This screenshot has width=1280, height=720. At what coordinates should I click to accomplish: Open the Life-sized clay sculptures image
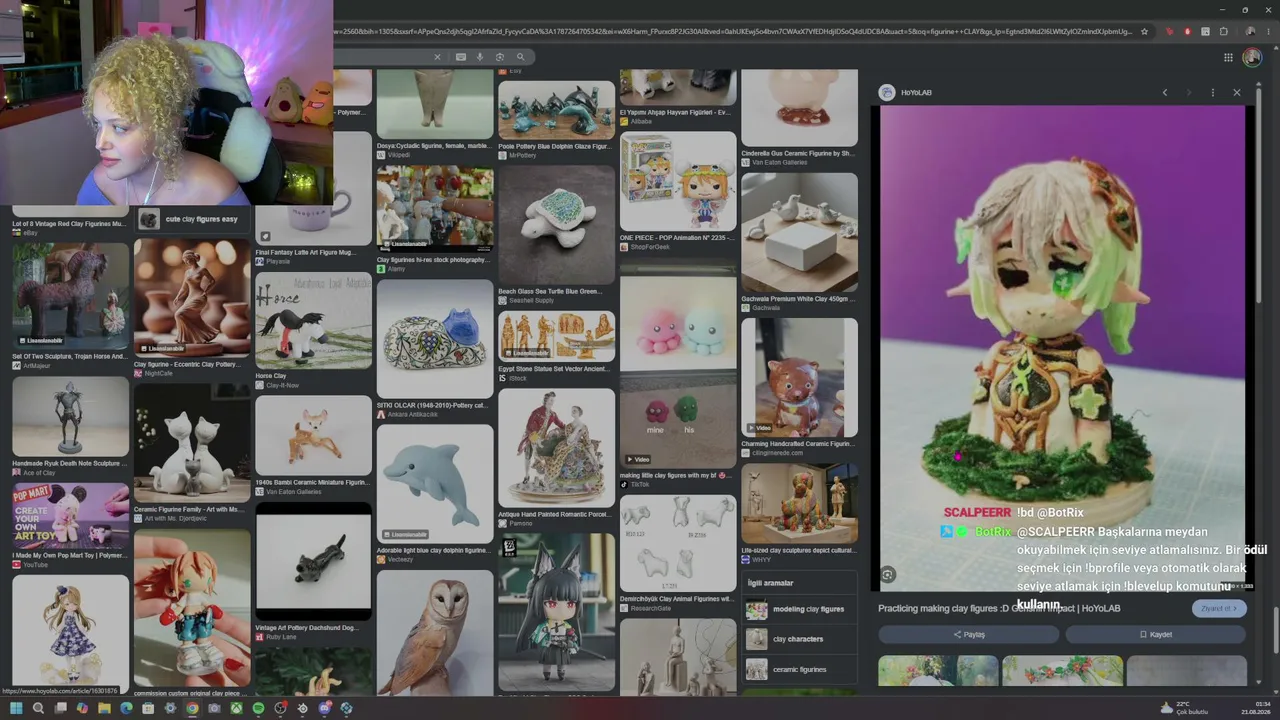pos(799,503)
